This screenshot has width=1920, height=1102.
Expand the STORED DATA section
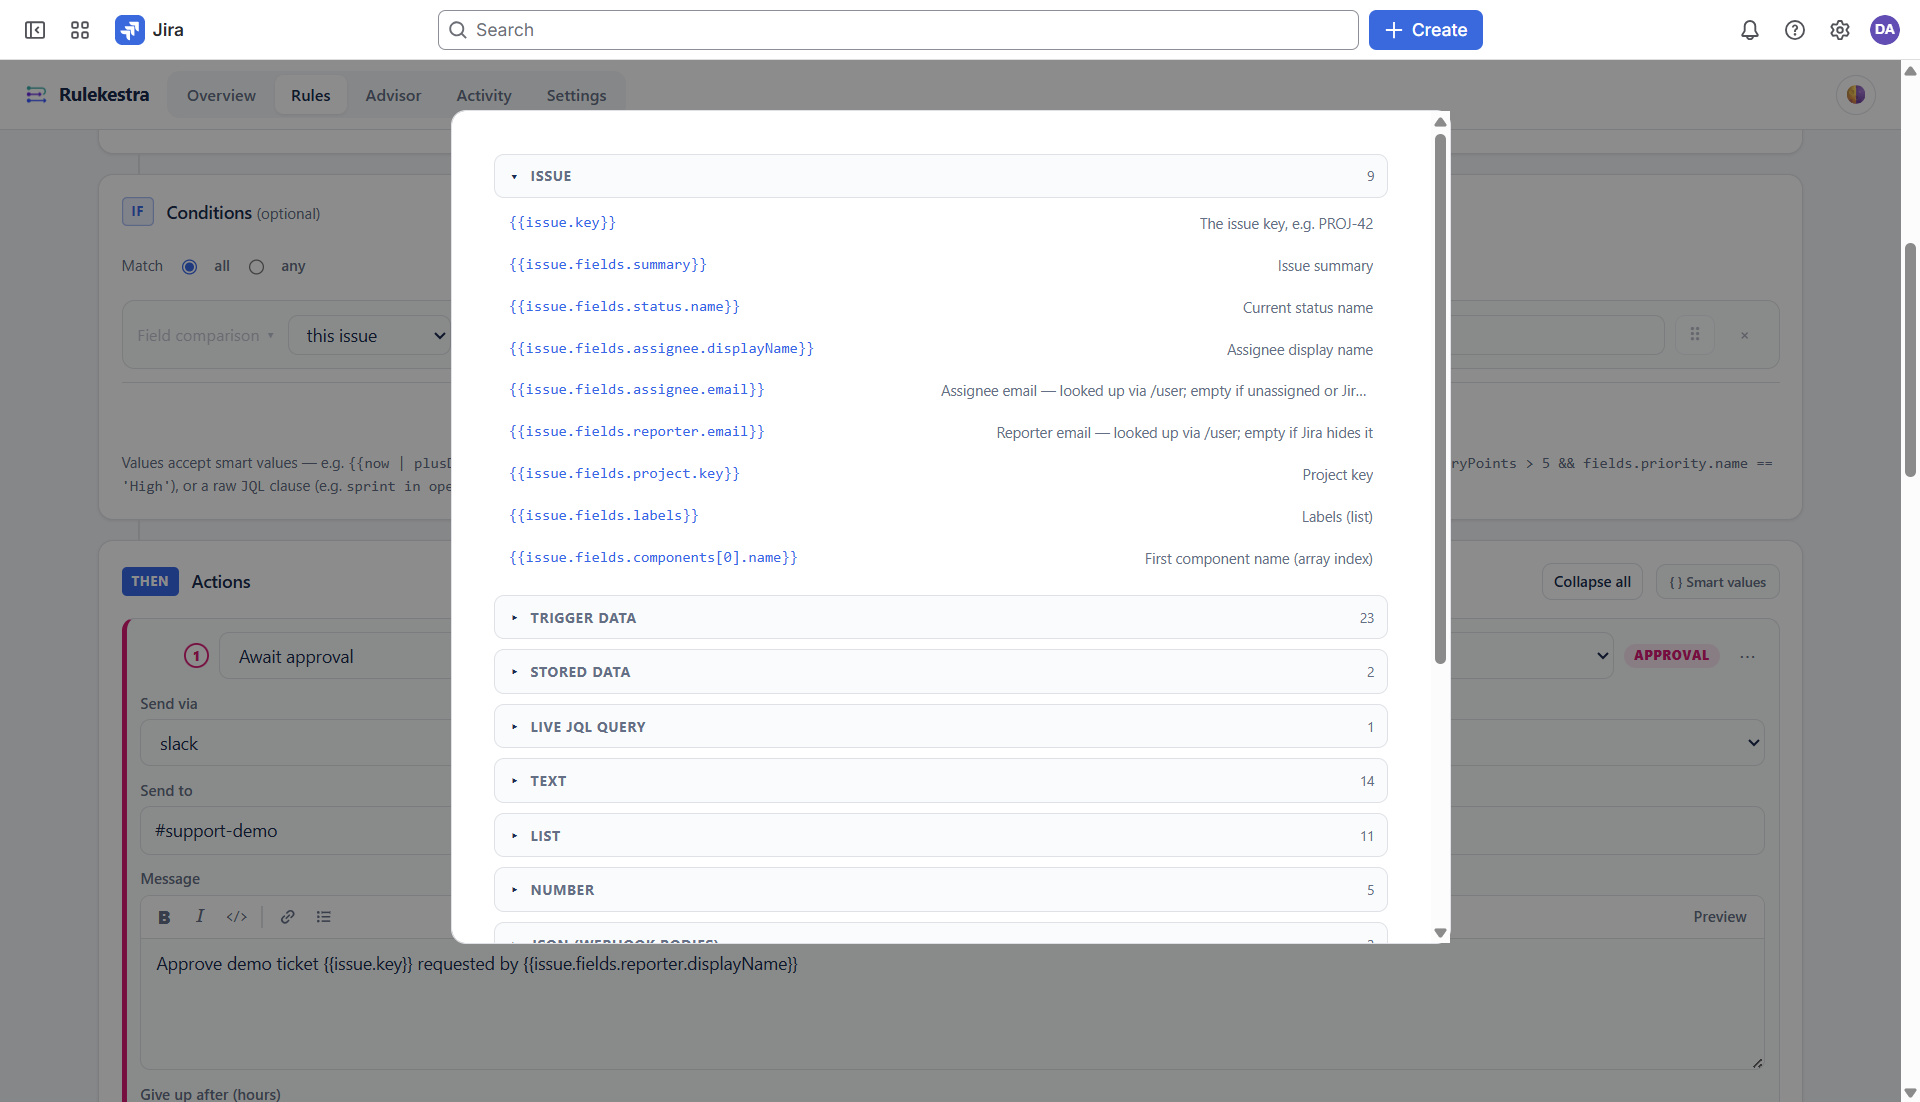(941, 672)
